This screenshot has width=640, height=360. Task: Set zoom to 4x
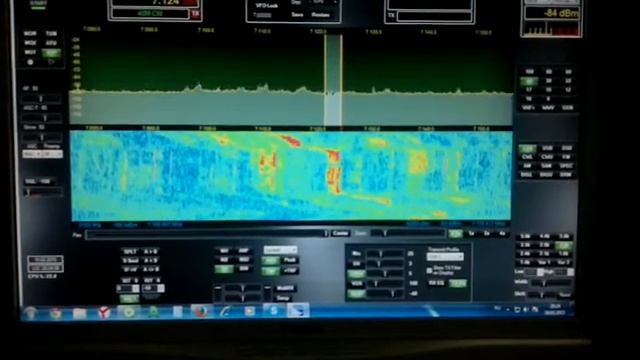502,233
